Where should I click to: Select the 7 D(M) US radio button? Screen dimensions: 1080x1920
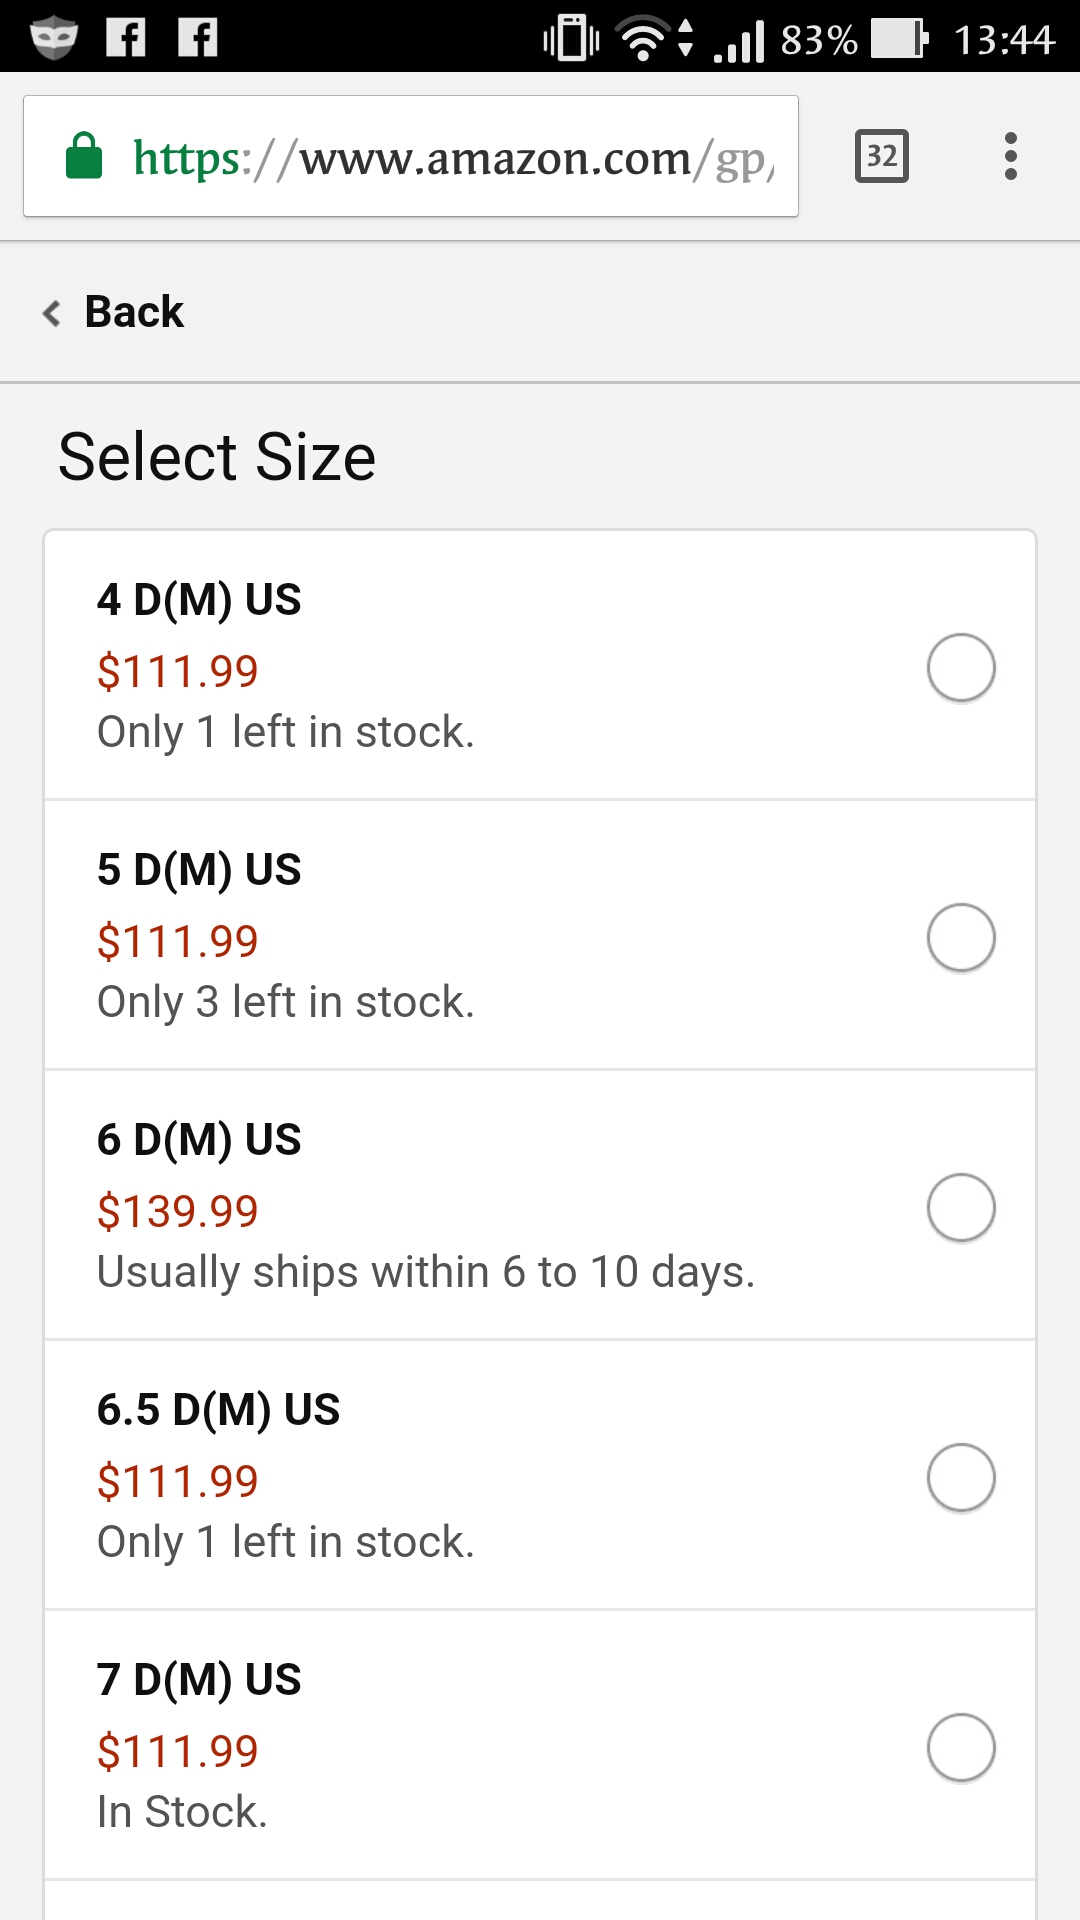pyautogui.click(x=960, y=1747)
